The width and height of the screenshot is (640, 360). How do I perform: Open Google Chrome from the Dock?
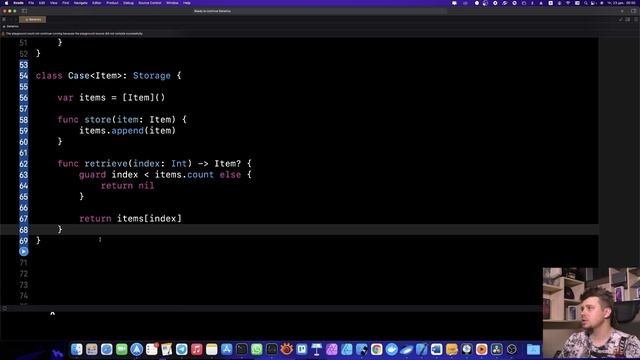pos(376,349)
